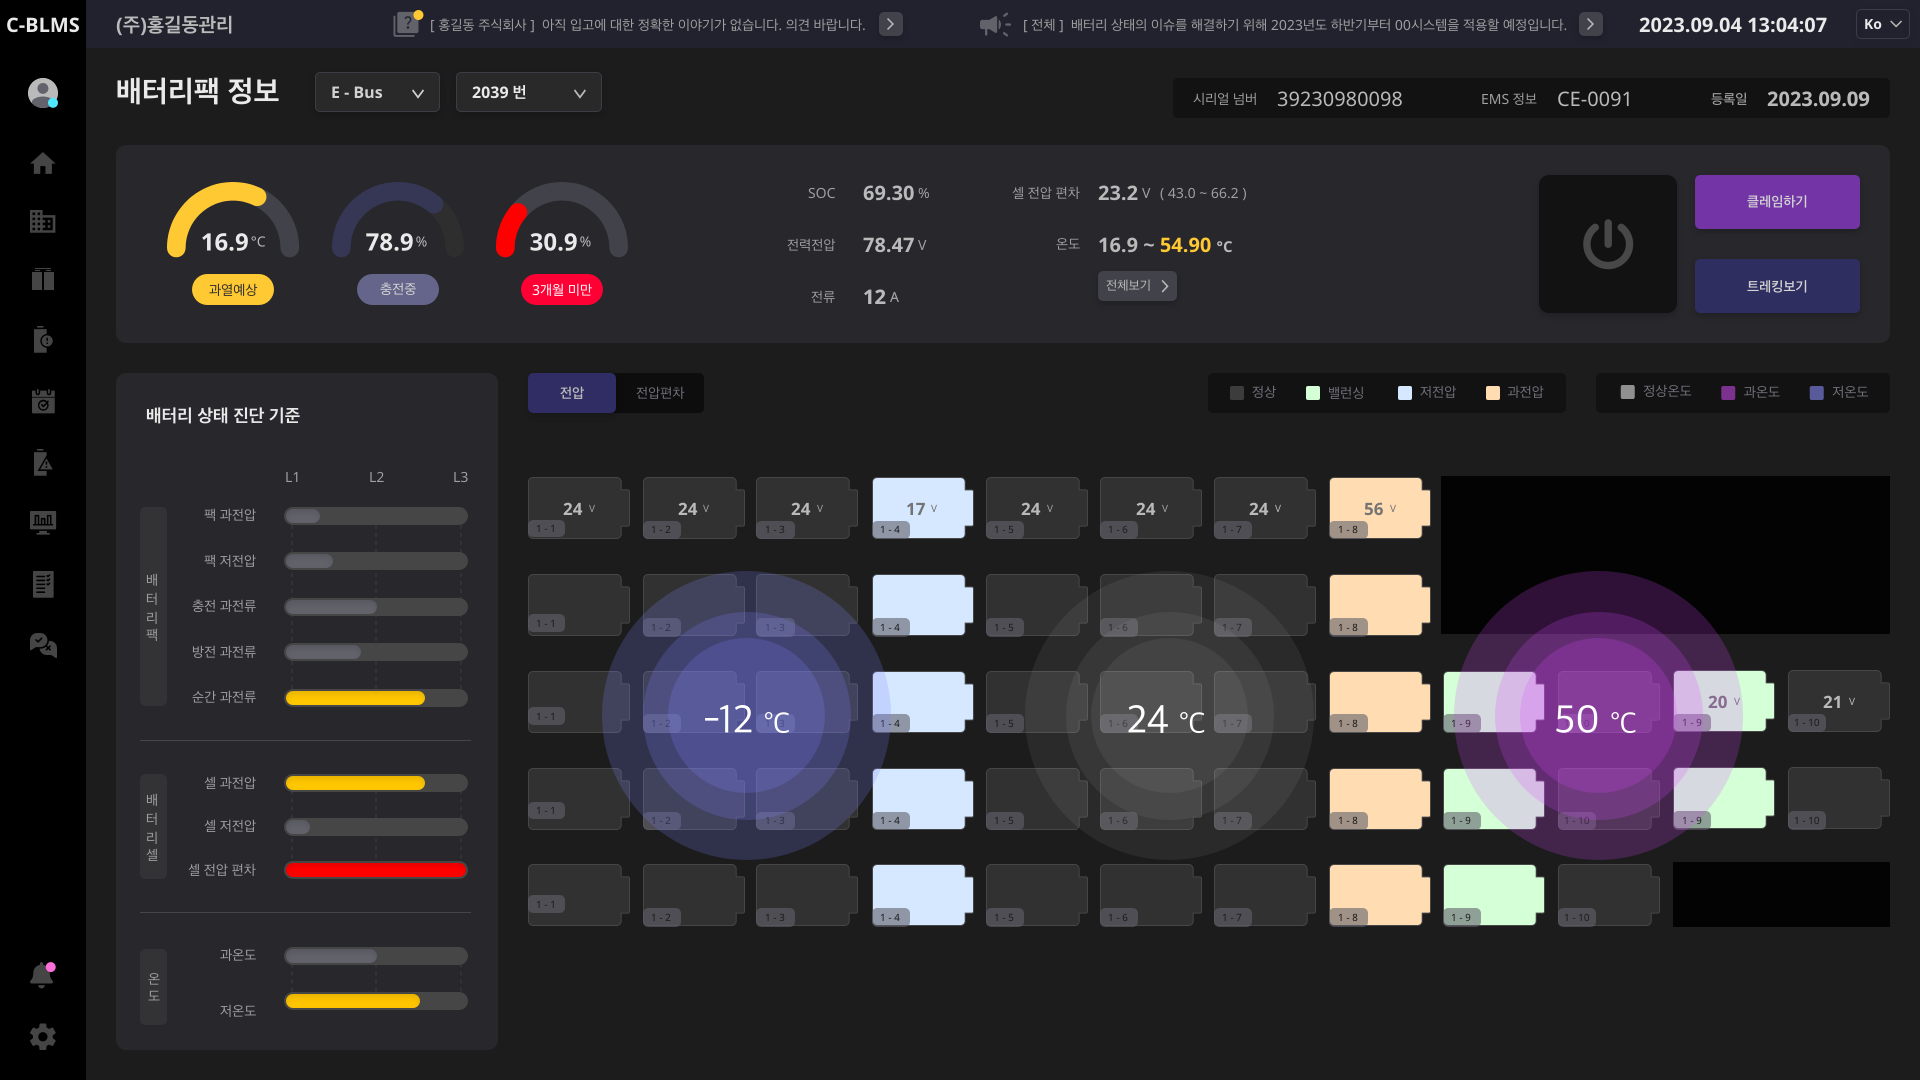Open the monitor chart dashboard sidebar icon
The image size is (1920, 1080).
42,522
